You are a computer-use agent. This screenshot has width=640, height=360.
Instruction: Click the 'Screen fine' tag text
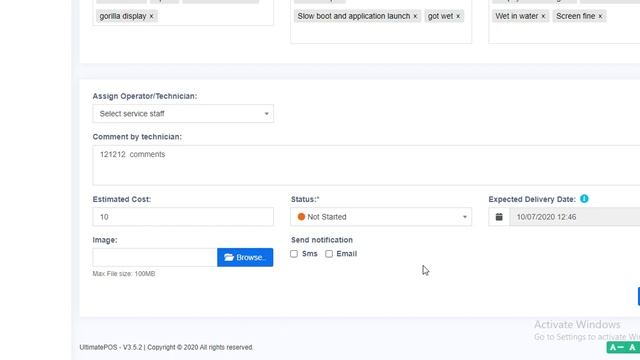tap(576, 16)
